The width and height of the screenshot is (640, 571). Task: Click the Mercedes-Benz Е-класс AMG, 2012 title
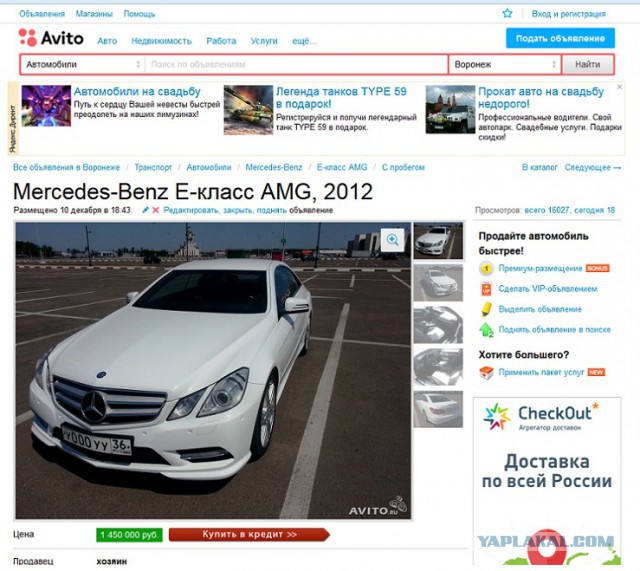[x=193, y=191]
